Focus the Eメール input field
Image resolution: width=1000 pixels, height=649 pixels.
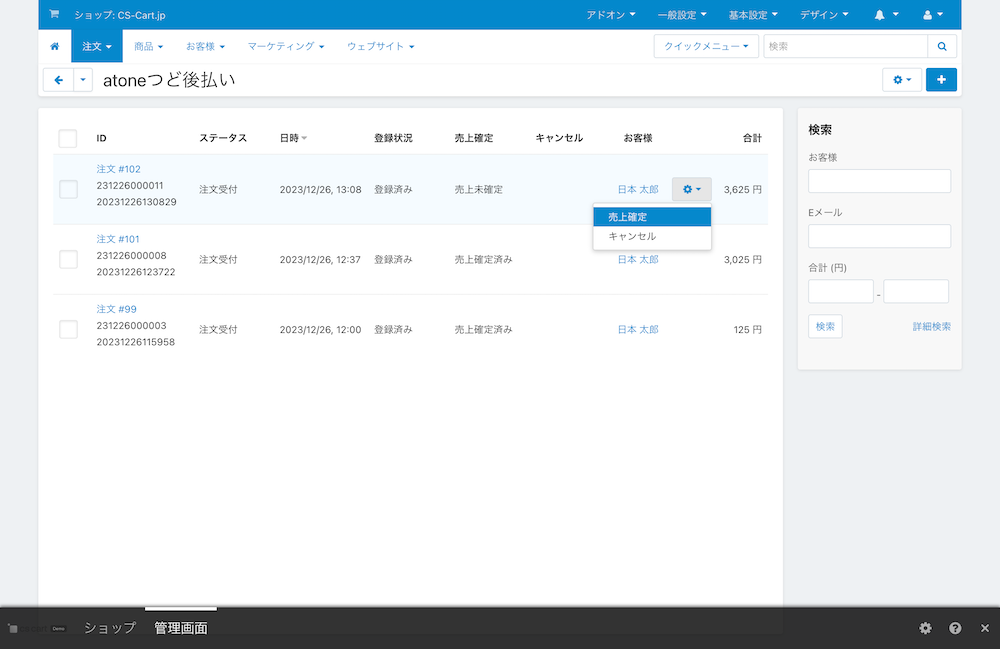879,236
